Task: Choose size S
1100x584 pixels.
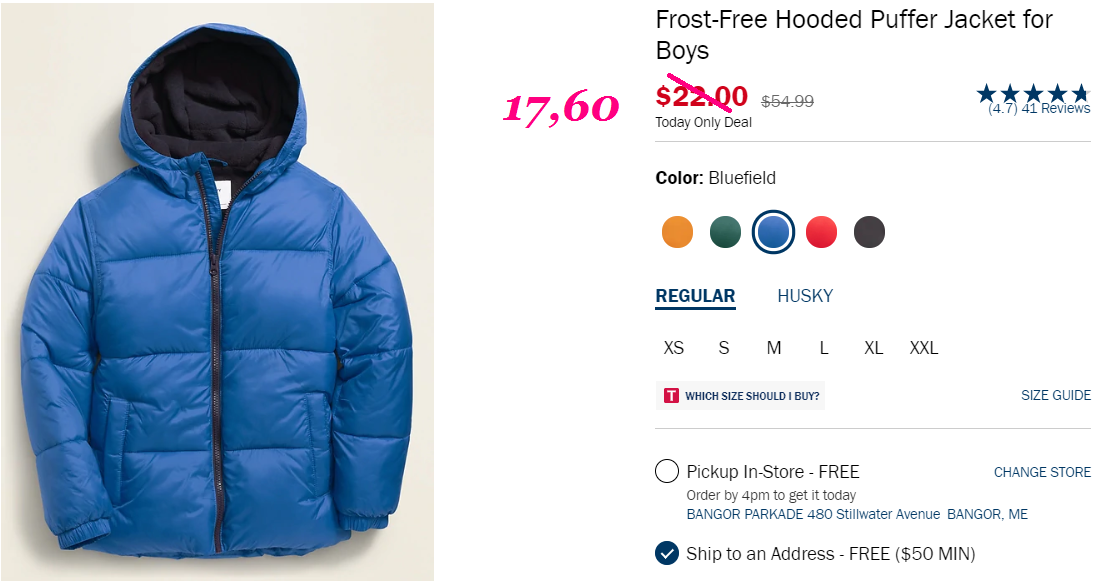Action: 724,348
